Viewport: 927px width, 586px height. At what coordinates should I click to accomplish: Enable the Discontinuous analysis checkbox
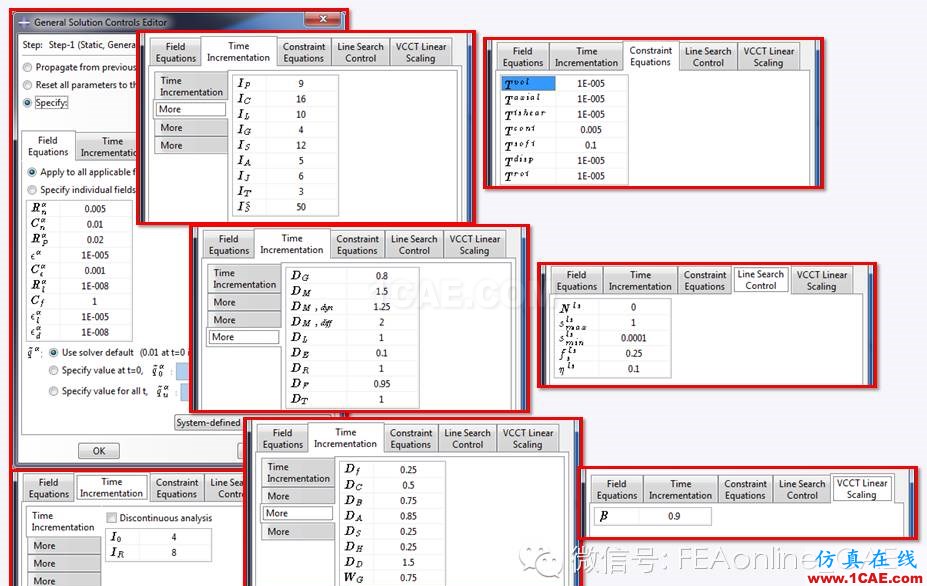tap(111, 518)
